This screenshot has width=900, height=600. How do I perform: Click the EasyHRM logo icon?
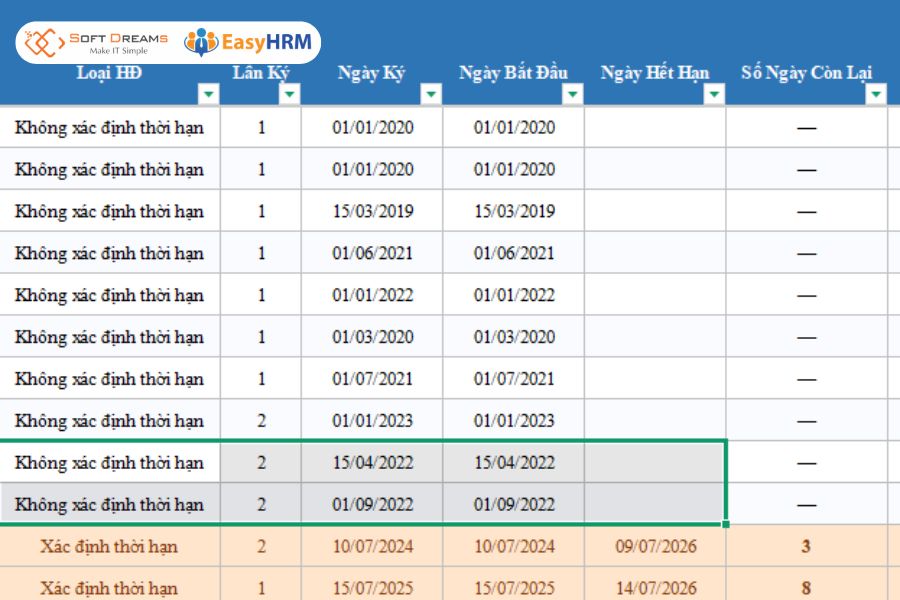tap(201, 42)
